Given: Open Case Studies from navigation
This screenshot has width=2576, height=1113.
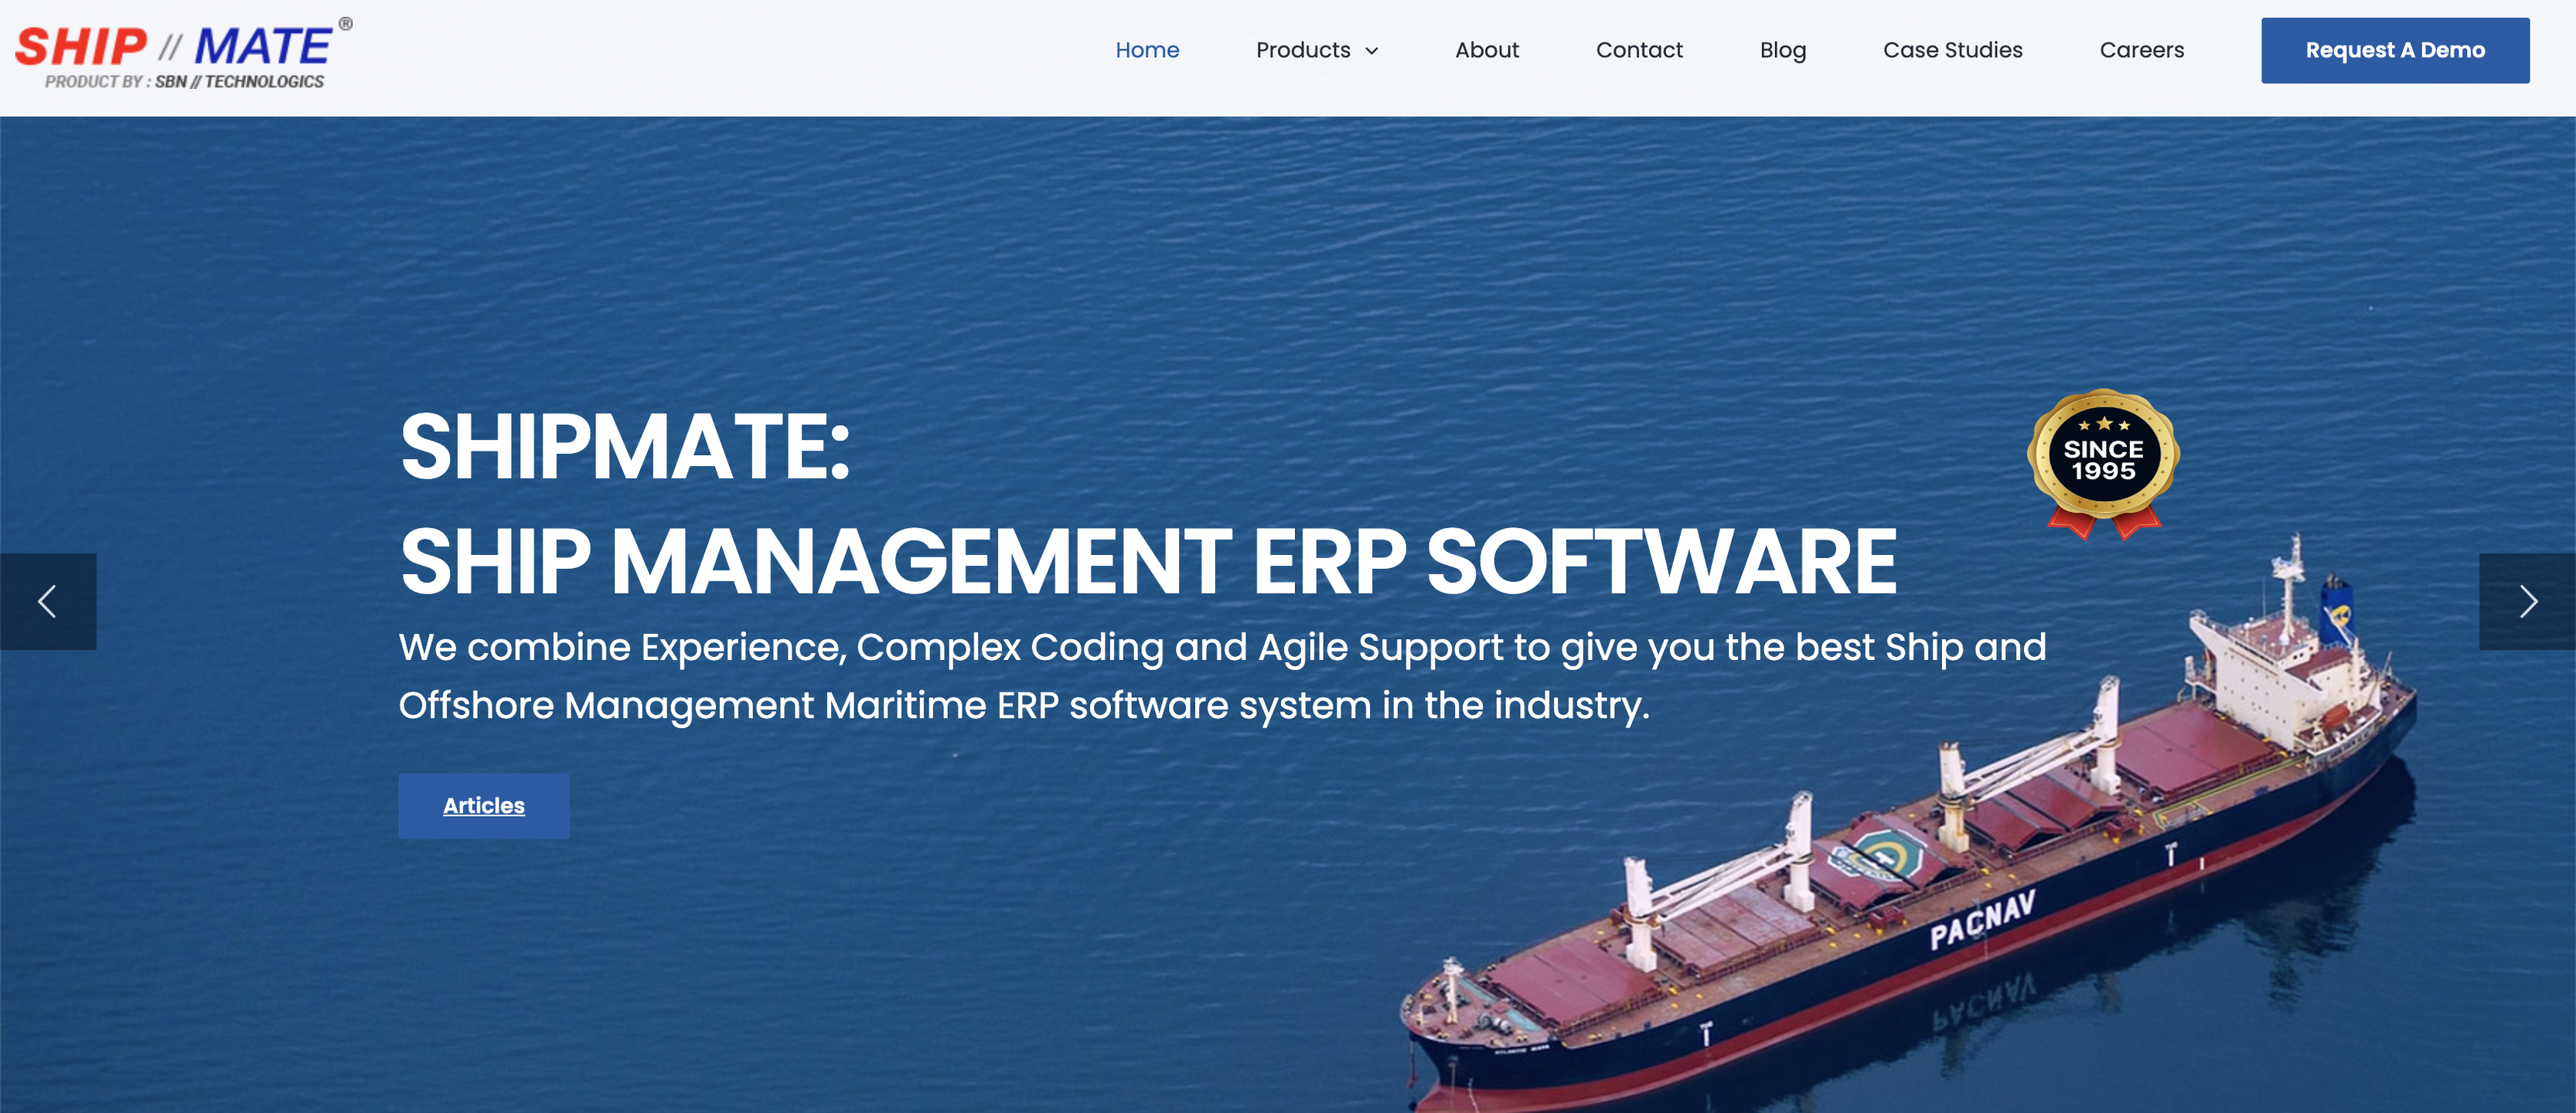Looking at the screenshot, I should pyautogui.click(x=1952, y=50).
